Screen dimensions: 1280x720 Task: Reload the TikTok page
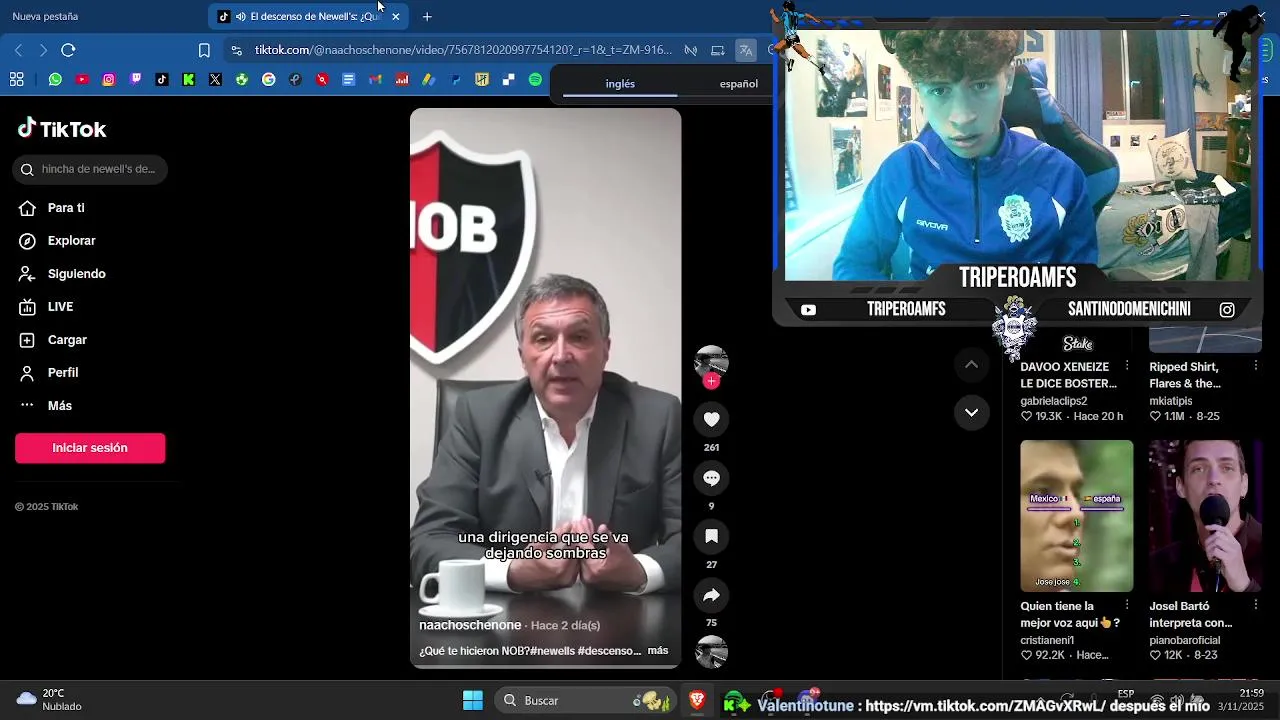[x=68, y=50]
